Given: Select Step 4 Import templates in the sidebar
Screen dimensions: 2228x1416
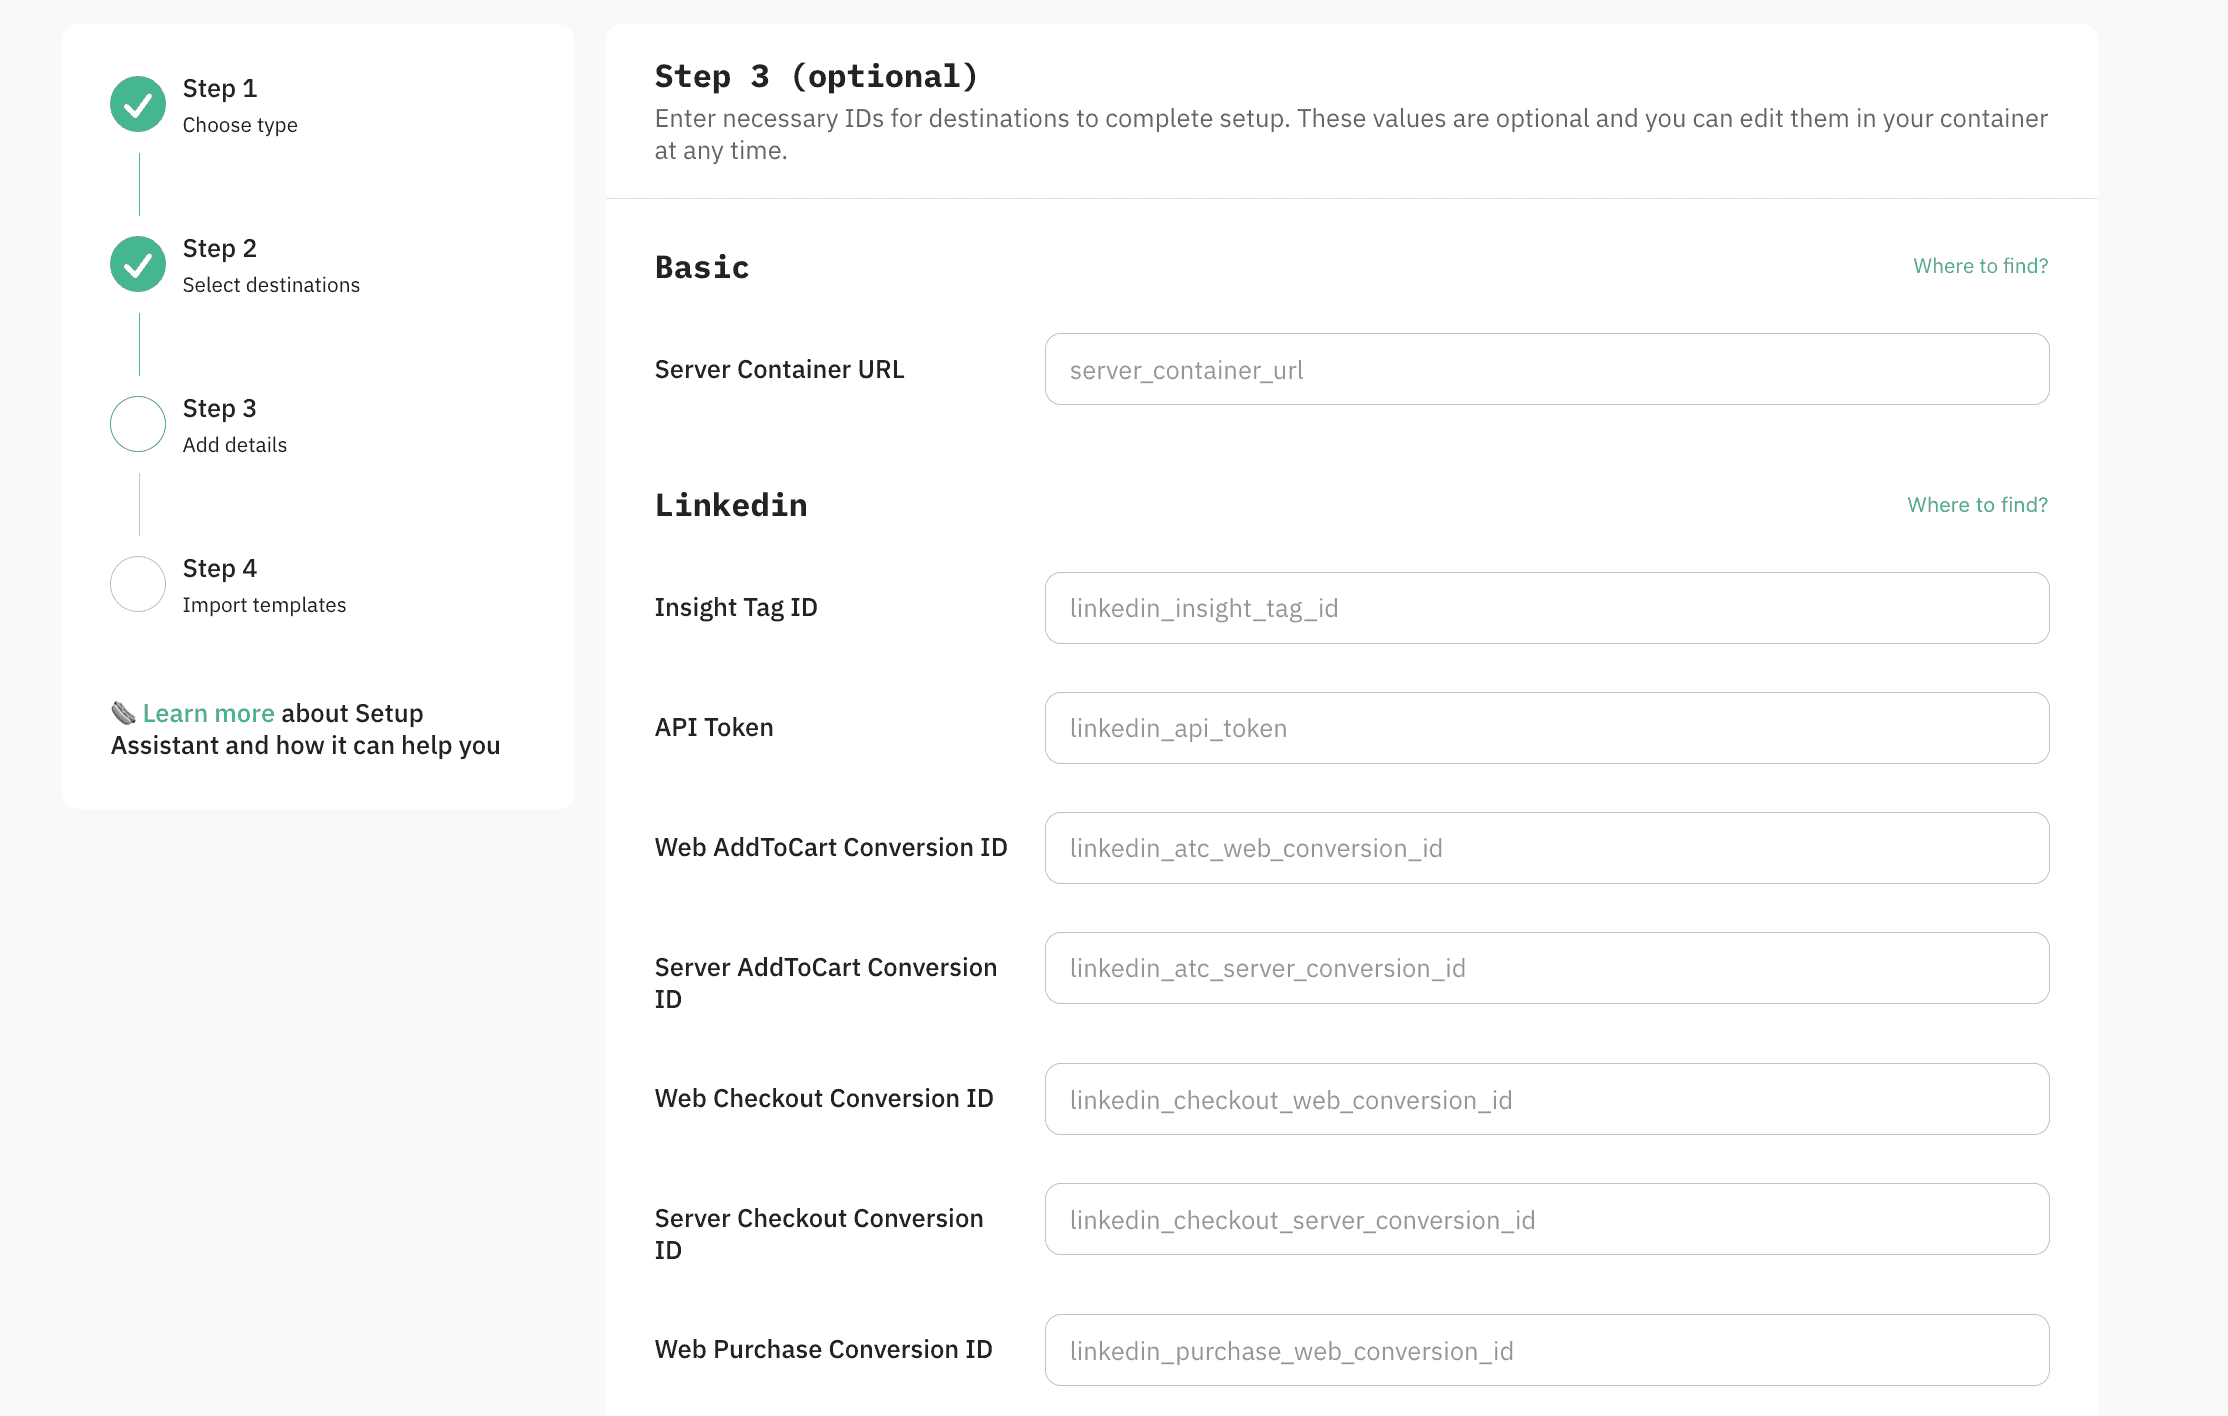Looking at the screenshot, I should coord(263,584).
